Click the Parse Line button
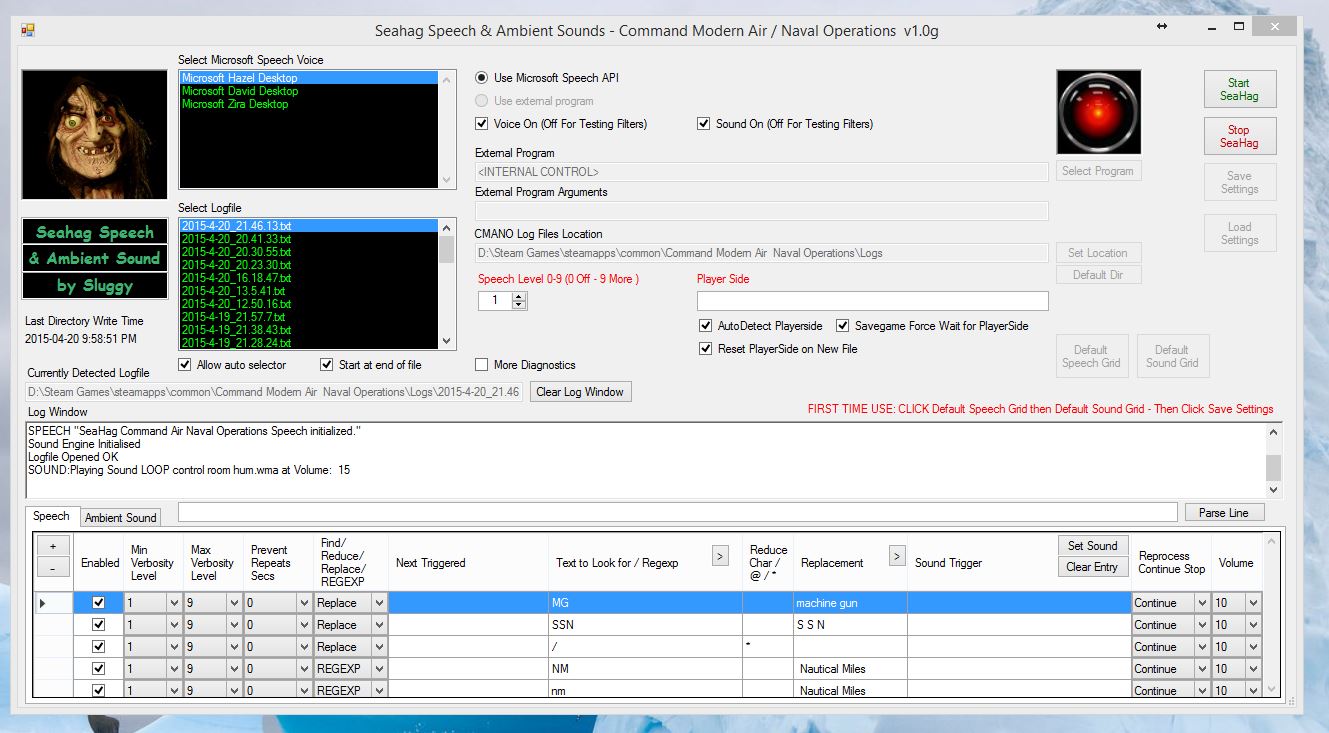 [x=1224, y=513]
